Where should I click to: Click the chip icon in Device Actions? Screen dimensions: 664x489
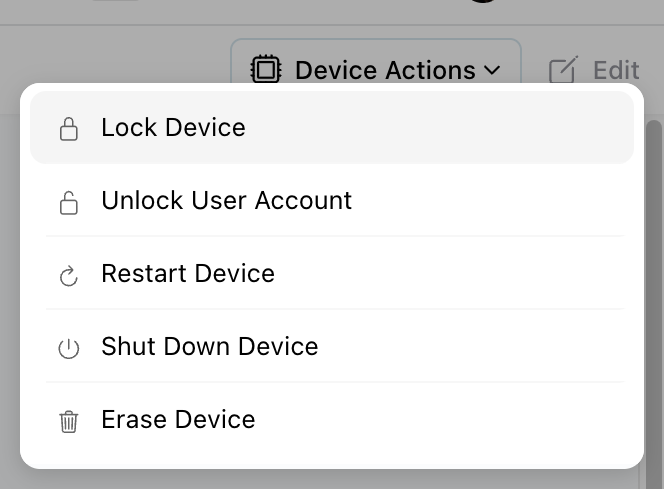tap(265, 70)
